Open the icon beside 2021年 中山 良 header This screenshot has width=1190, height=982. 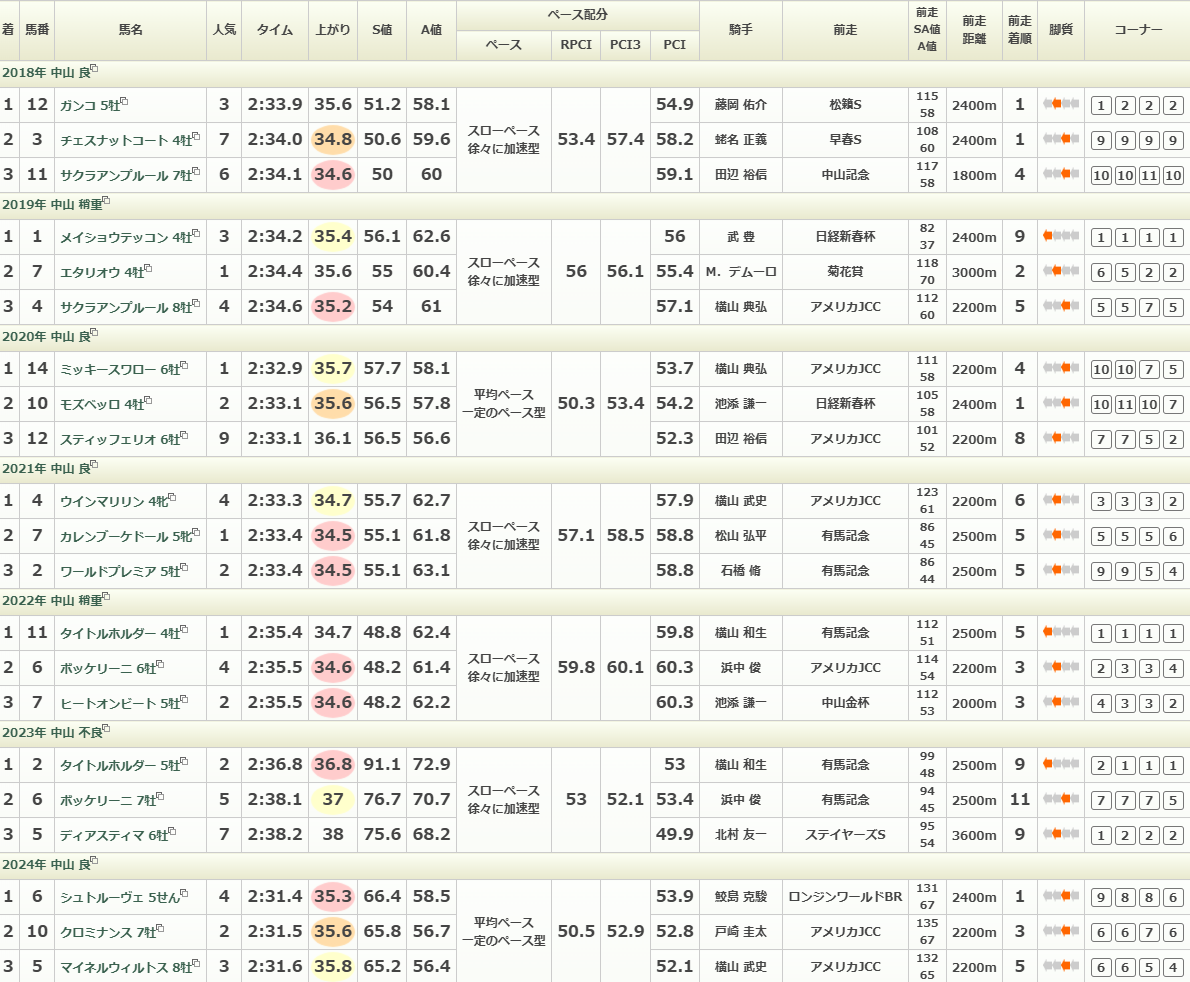coord(94,466)
